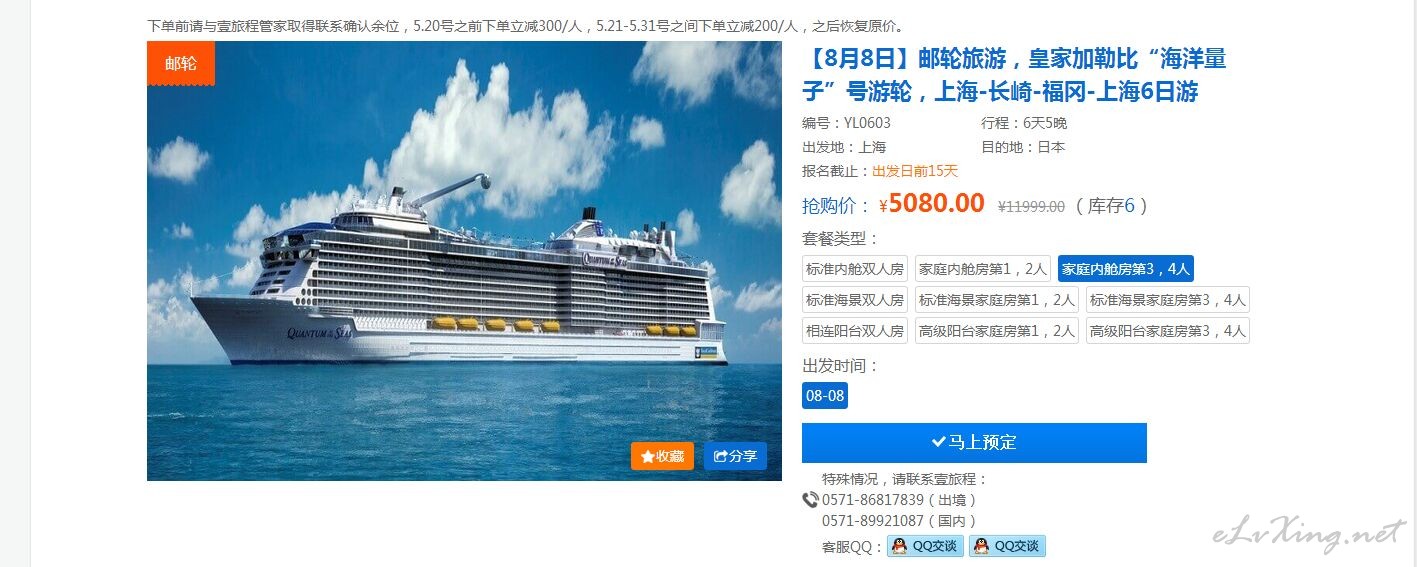1417x567 pixels.
Task: Click the share icon on 分享 button
Action: [720, 456]
